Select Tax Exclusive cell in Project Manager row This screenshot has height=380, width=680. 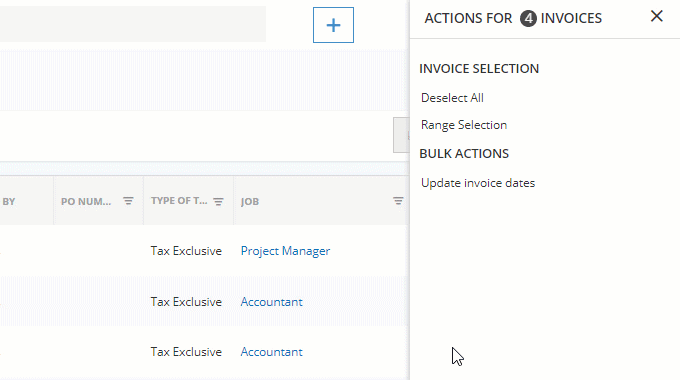[186, 251]
